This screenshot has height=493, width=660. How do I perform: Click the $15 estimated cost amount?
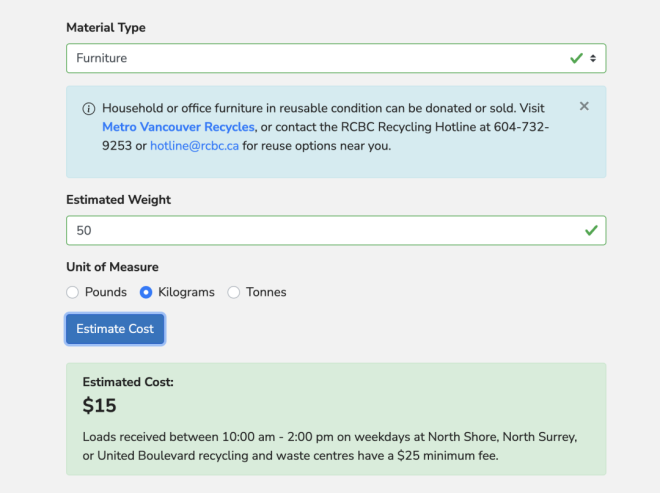pos(100,406)
